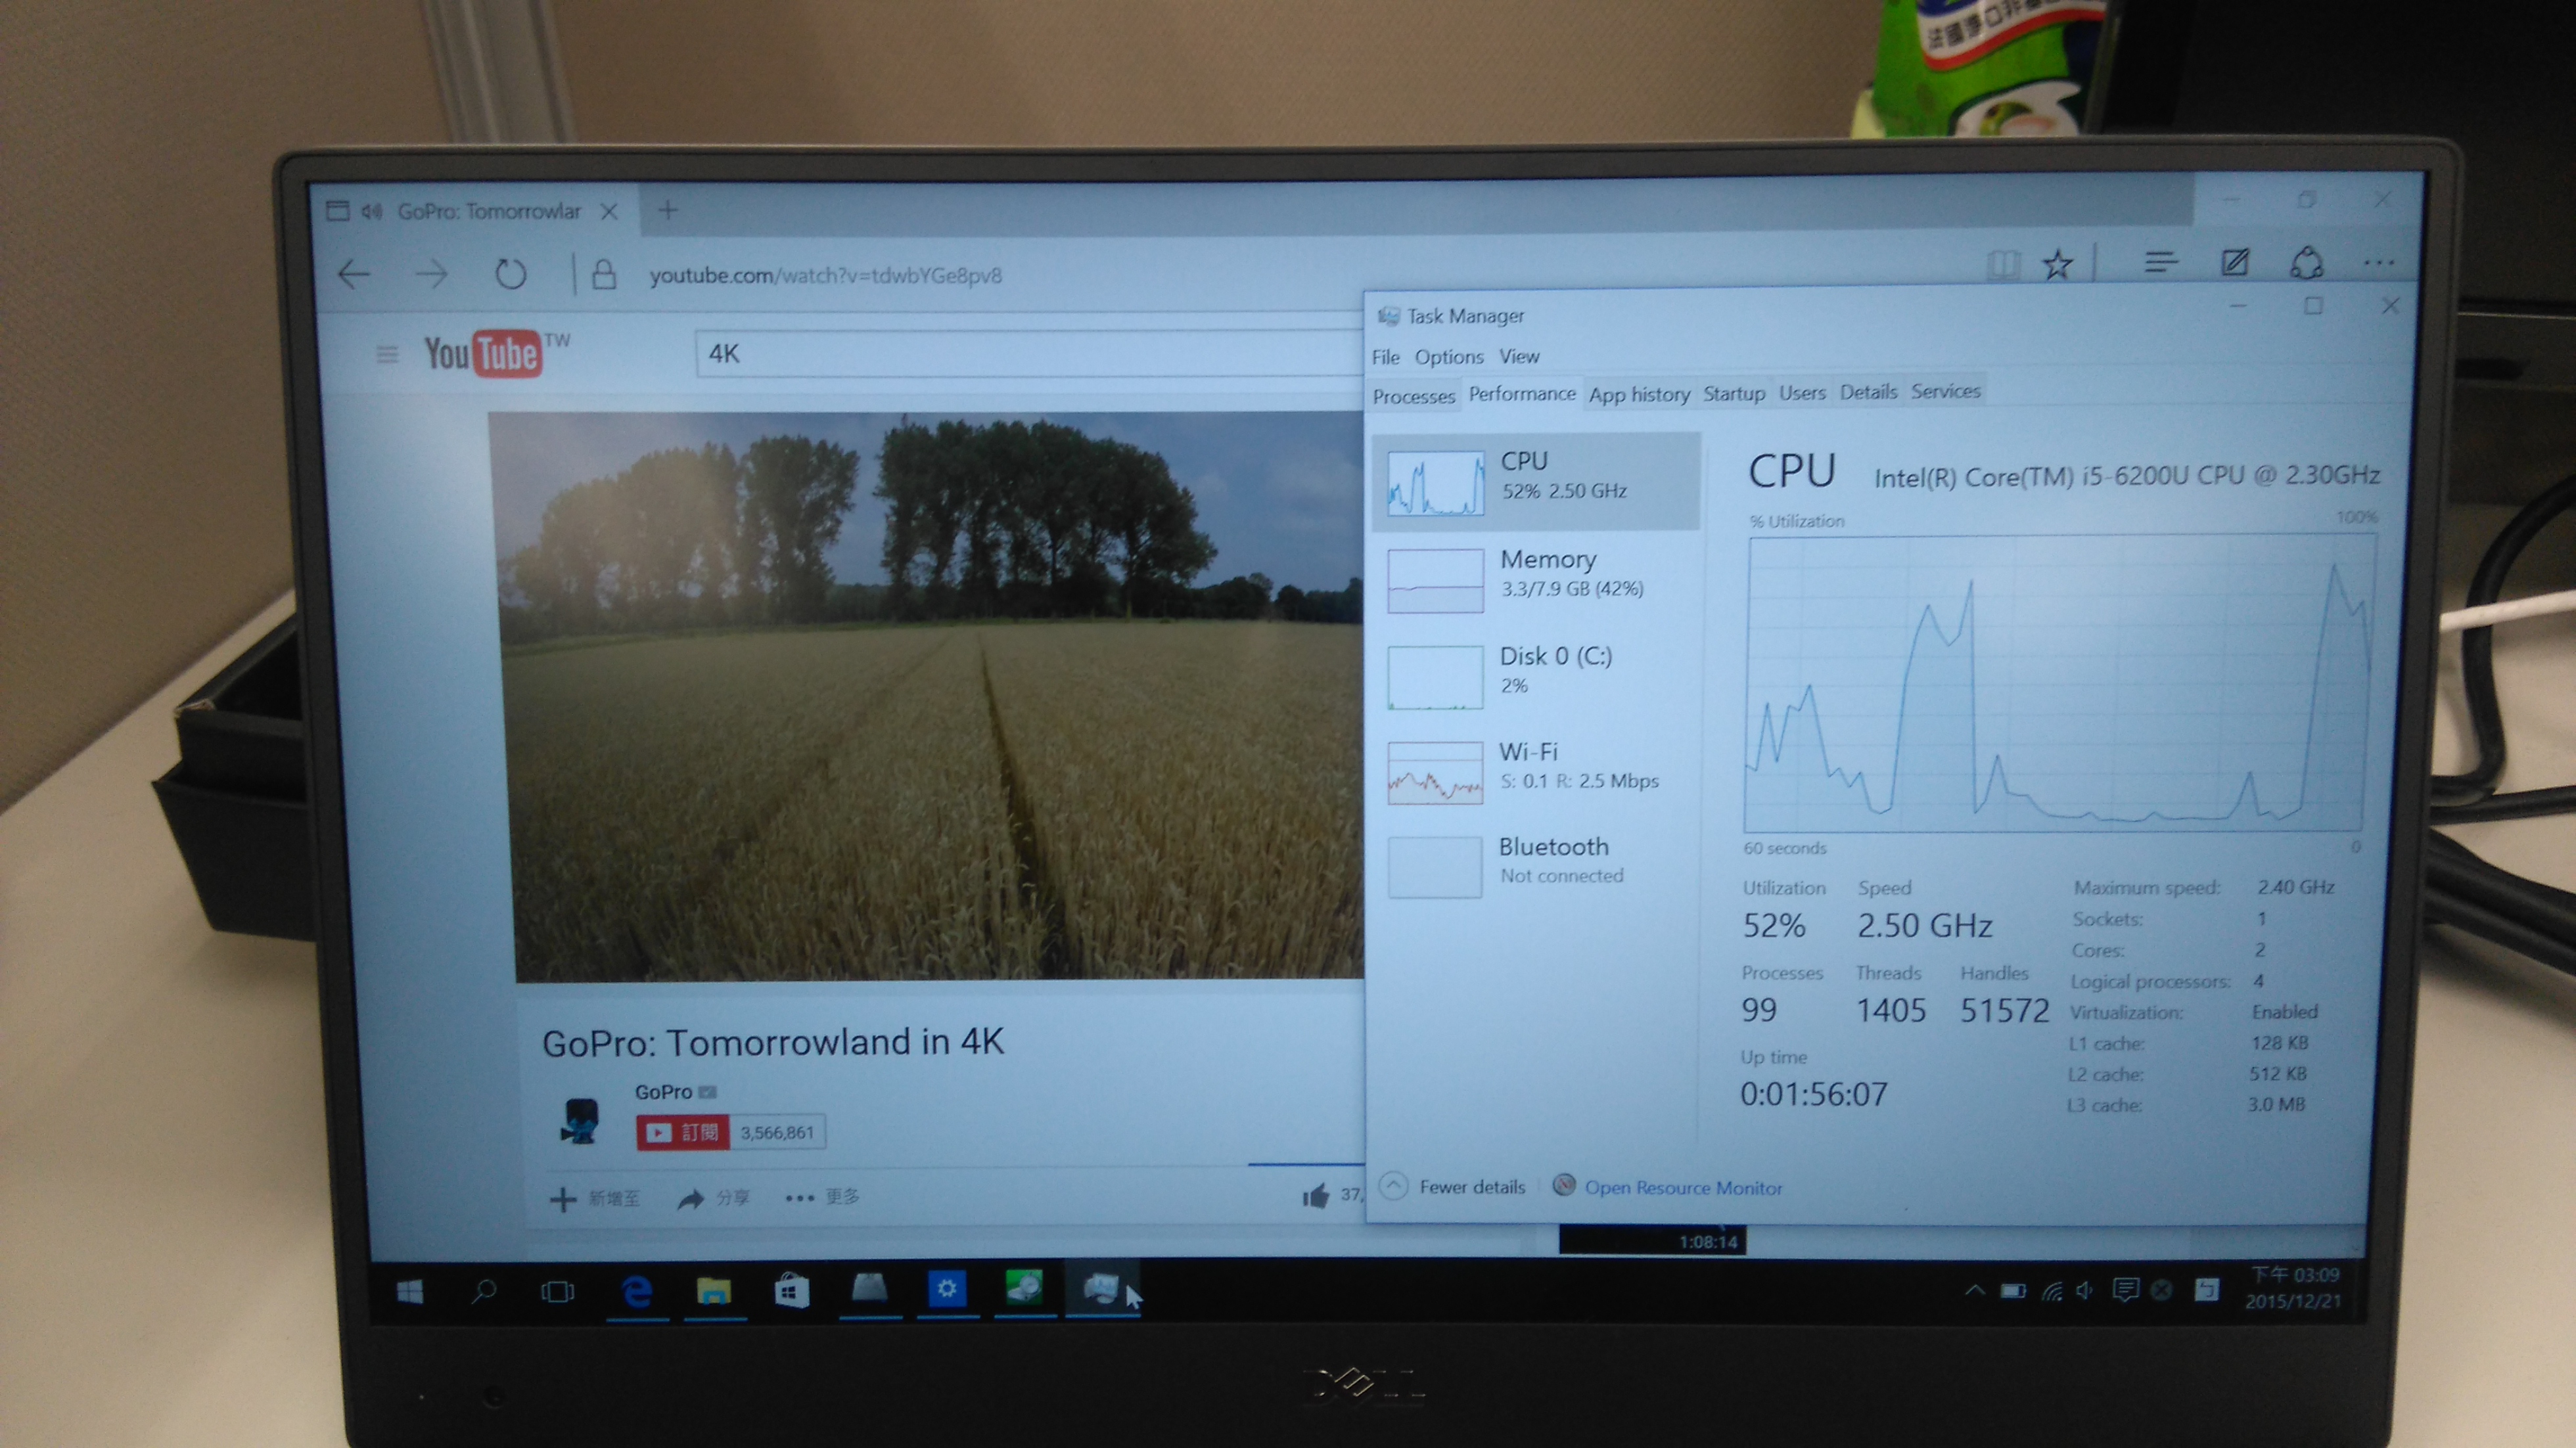Show hidden system tray icons chevron
The width and height of the screenshot is (2576, 1448).
pyautogui.click(x=1974, y=1290)
